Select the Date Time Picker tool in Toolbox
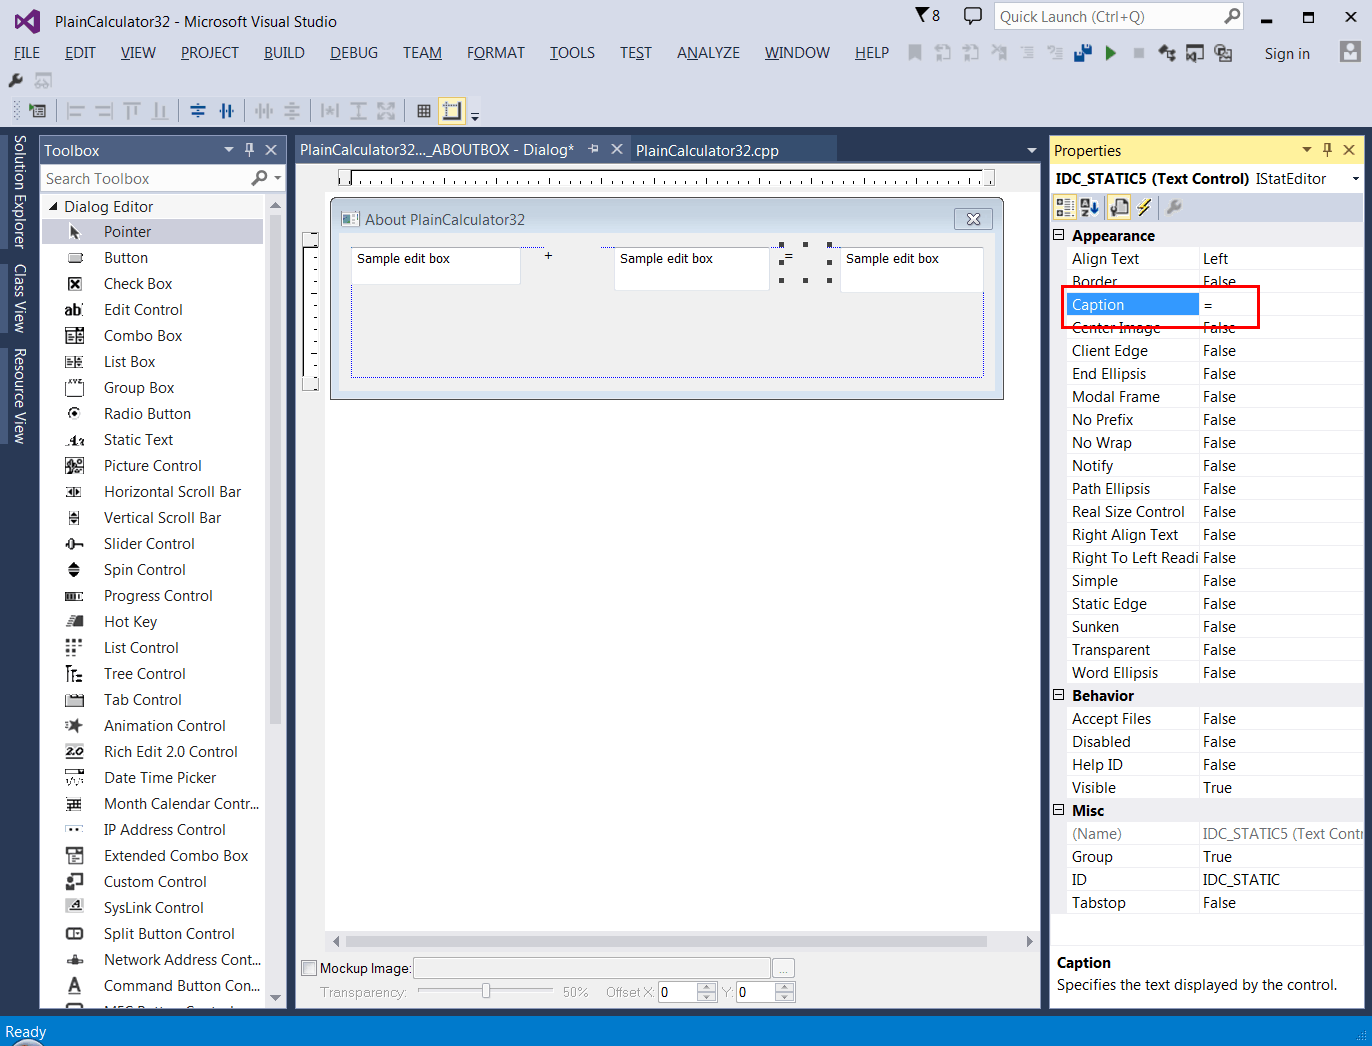Screen dimensions: 1372x1046 pos(152,778)
